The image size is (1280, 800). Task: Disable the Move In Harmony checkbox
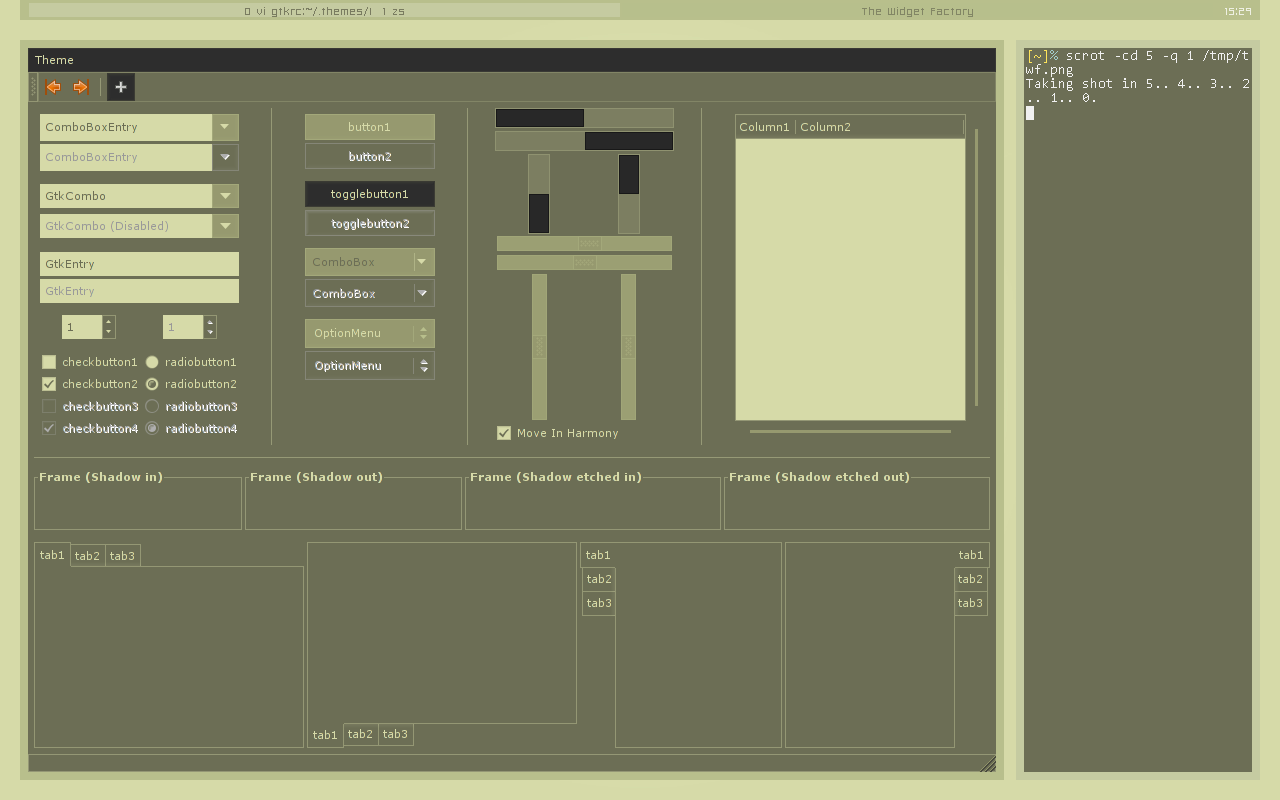coord(504,433)
